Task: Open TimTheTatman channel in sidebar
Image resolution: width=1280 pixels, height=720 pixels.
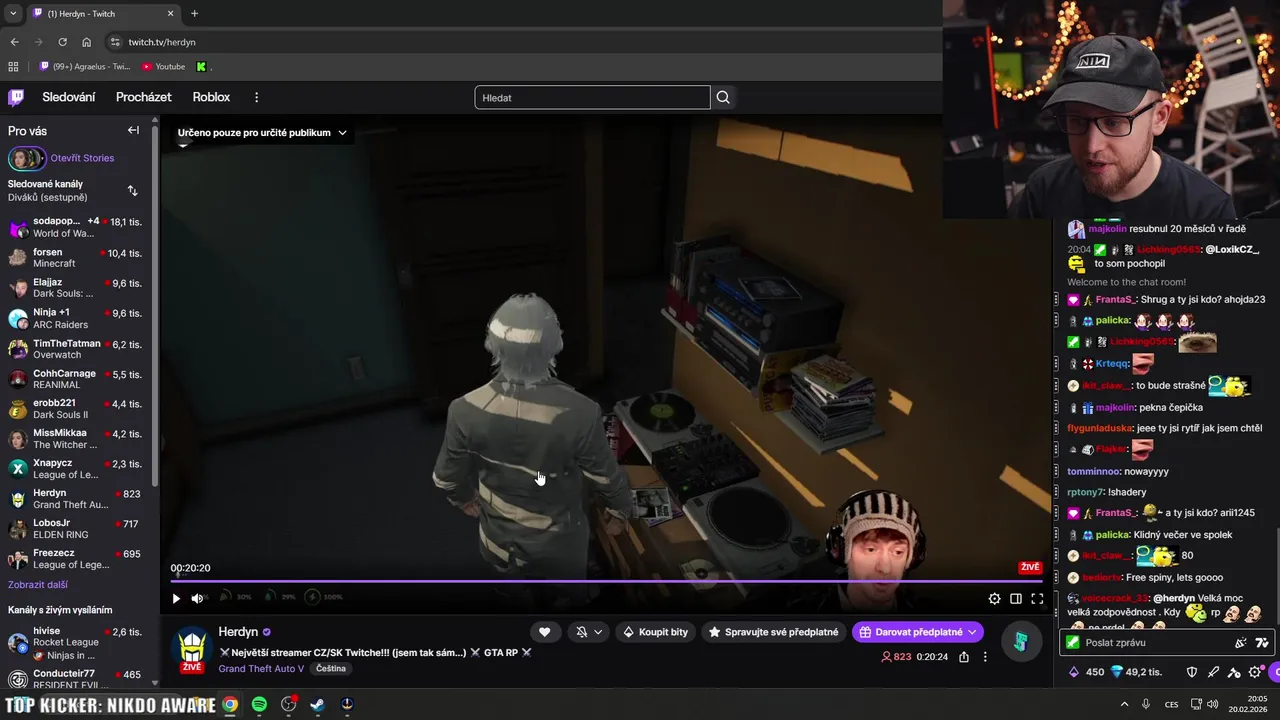Action: [x=75, y=348]
